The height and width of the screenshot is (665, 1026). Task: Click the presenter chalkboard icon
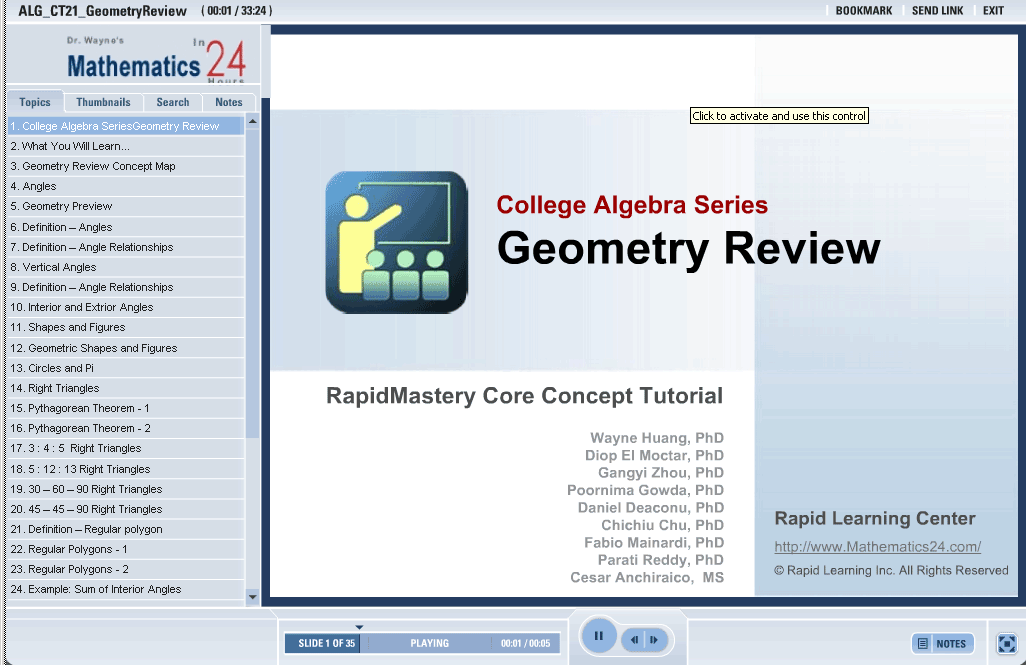[x=396, y=242]
